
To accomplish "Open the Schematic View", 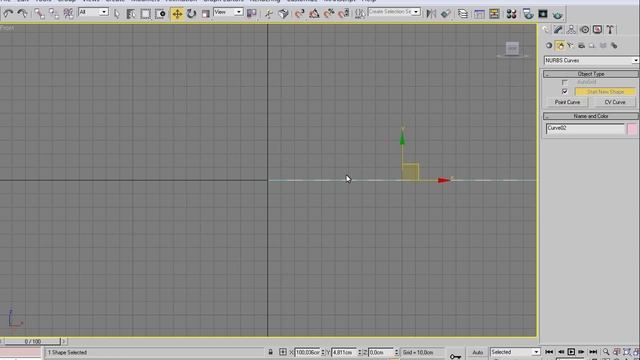I will [494, 14].
